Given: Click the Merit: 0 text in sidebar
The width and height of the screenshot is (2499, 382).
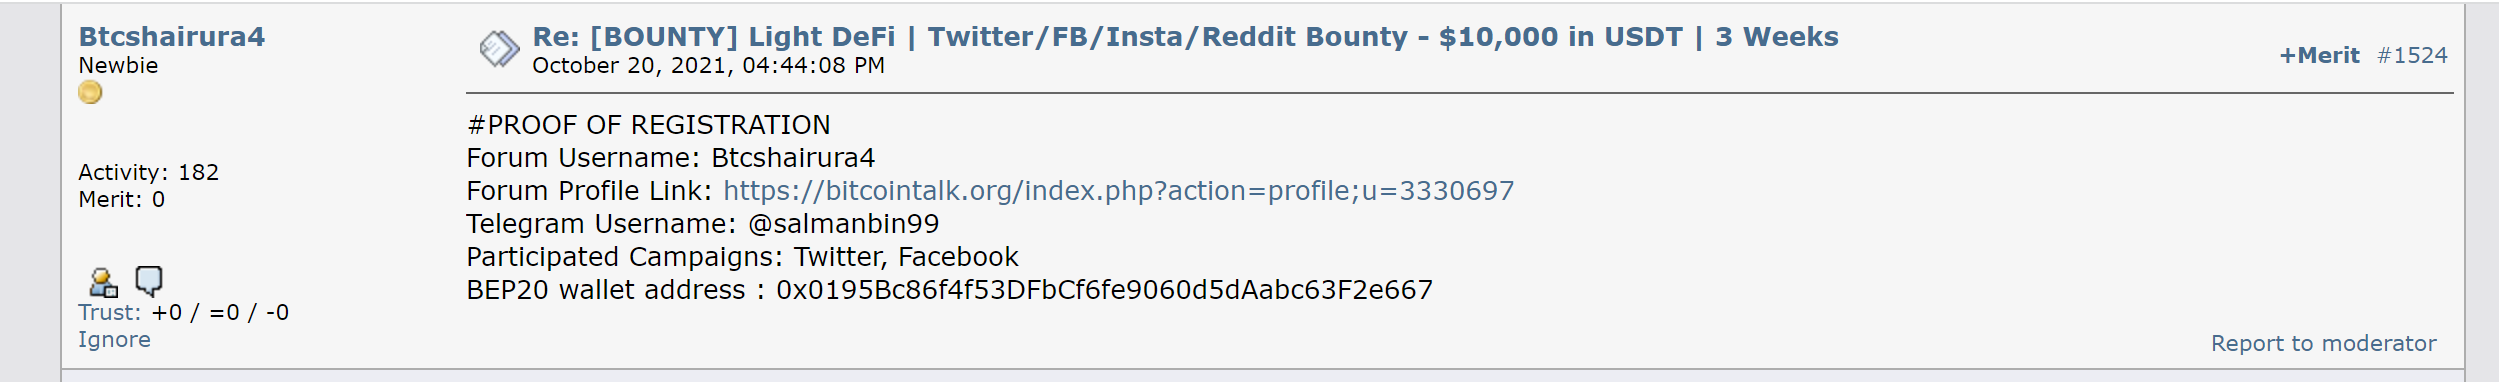Looking at the screenshot, I should coord(122,199).
